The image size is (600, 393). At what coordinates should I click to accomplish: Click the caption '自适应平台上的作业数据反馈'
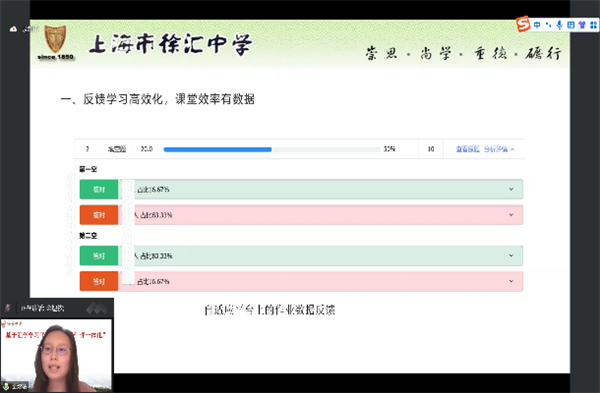tap(270, 310)
